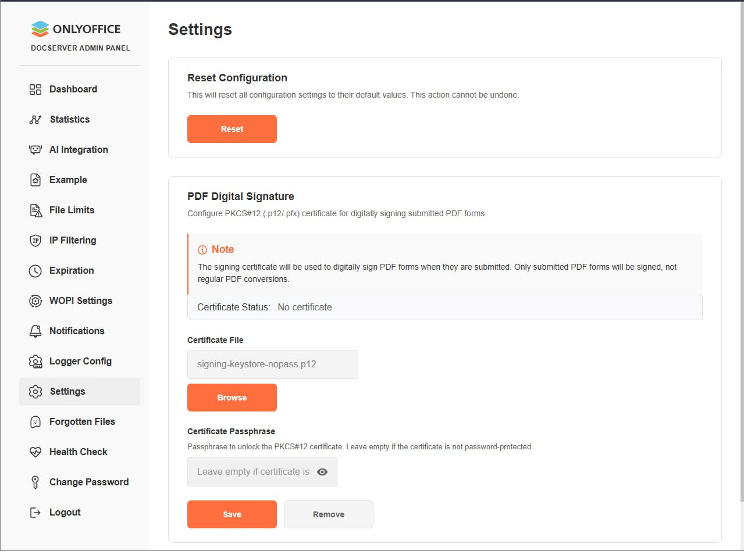Select Example in the sidebar
Image resolution: width=744 pixels, height=552 pixels.
click(68, 180)
